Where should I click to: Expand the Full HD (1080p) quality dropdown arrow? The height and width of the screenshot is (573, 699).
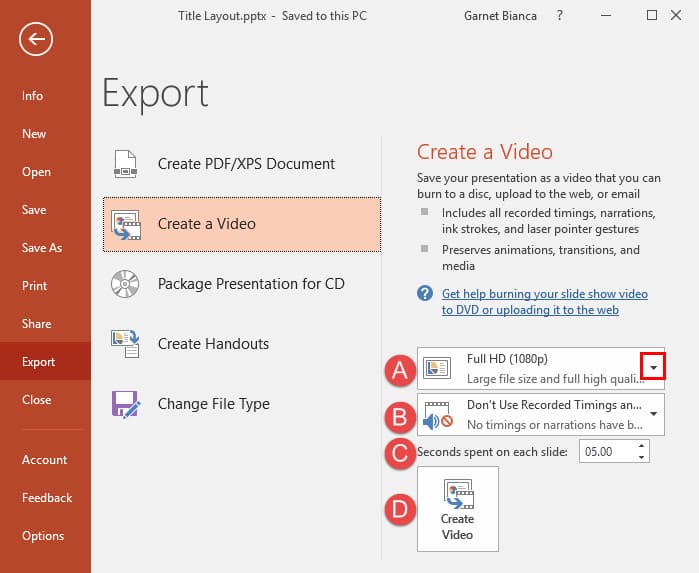653,368
